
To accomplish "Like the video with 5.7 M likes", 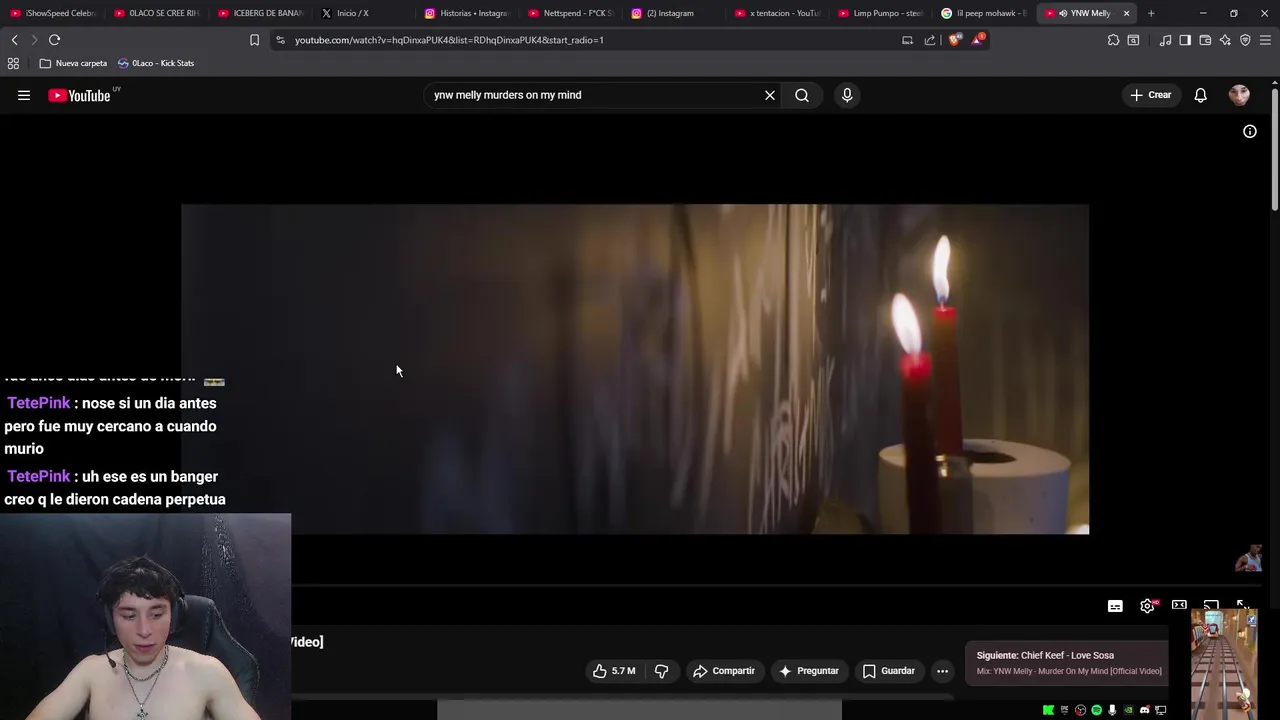I will click(614, 671).
